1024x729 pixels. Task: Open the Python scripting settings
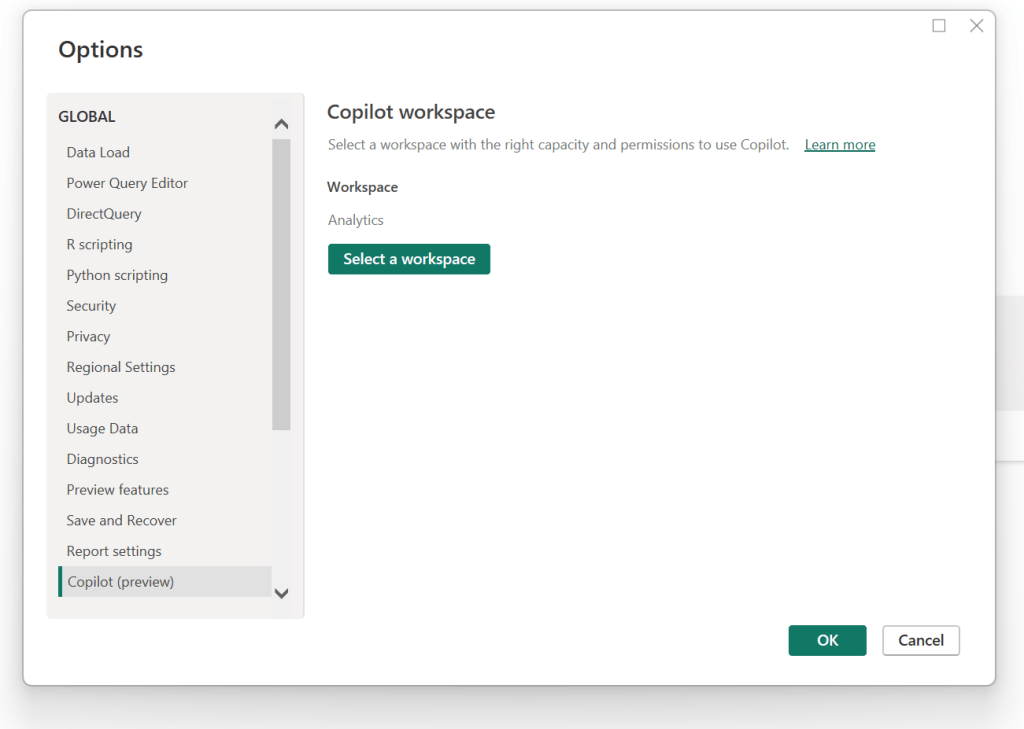(x=116, y=275)
